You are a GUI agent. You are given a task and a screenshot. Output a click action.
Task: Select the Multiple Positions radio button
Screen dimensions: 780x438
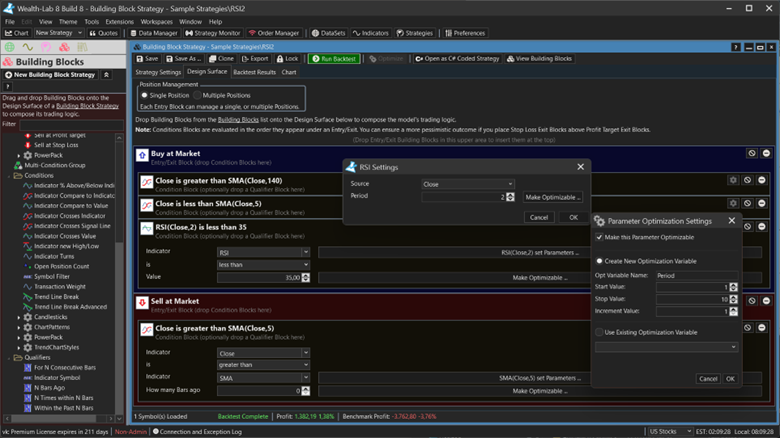click(196, 95)
